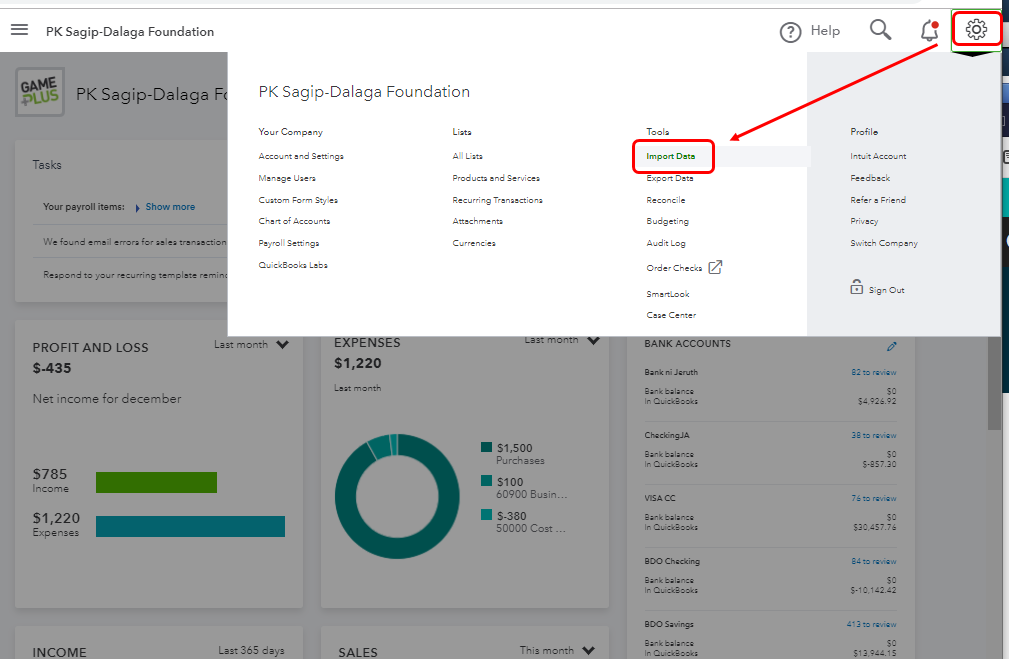Select Import Data in Tools menu
The width and height of the screenshot is (1009, 659).
670,156
